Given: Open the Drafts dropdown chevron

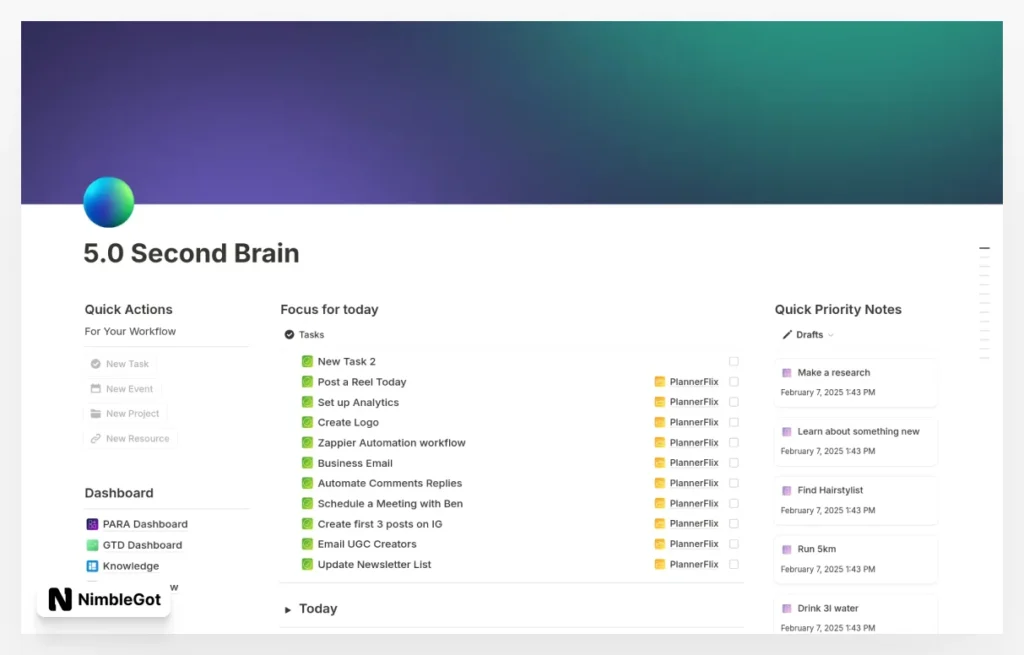Looking at the screenshot, I should pyautogui.click(x=831, y=335).
